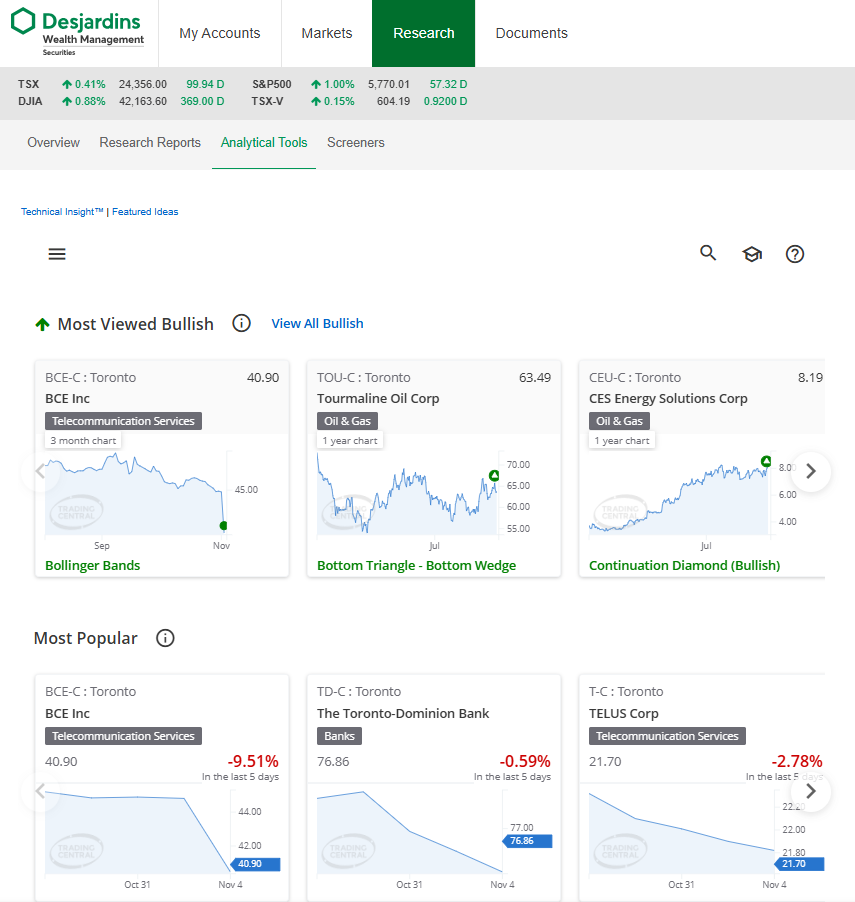This screenshot has height=902, width=855.
Task: Click TSX-V index in ticker bar
Action: click(x=267, y=101)
